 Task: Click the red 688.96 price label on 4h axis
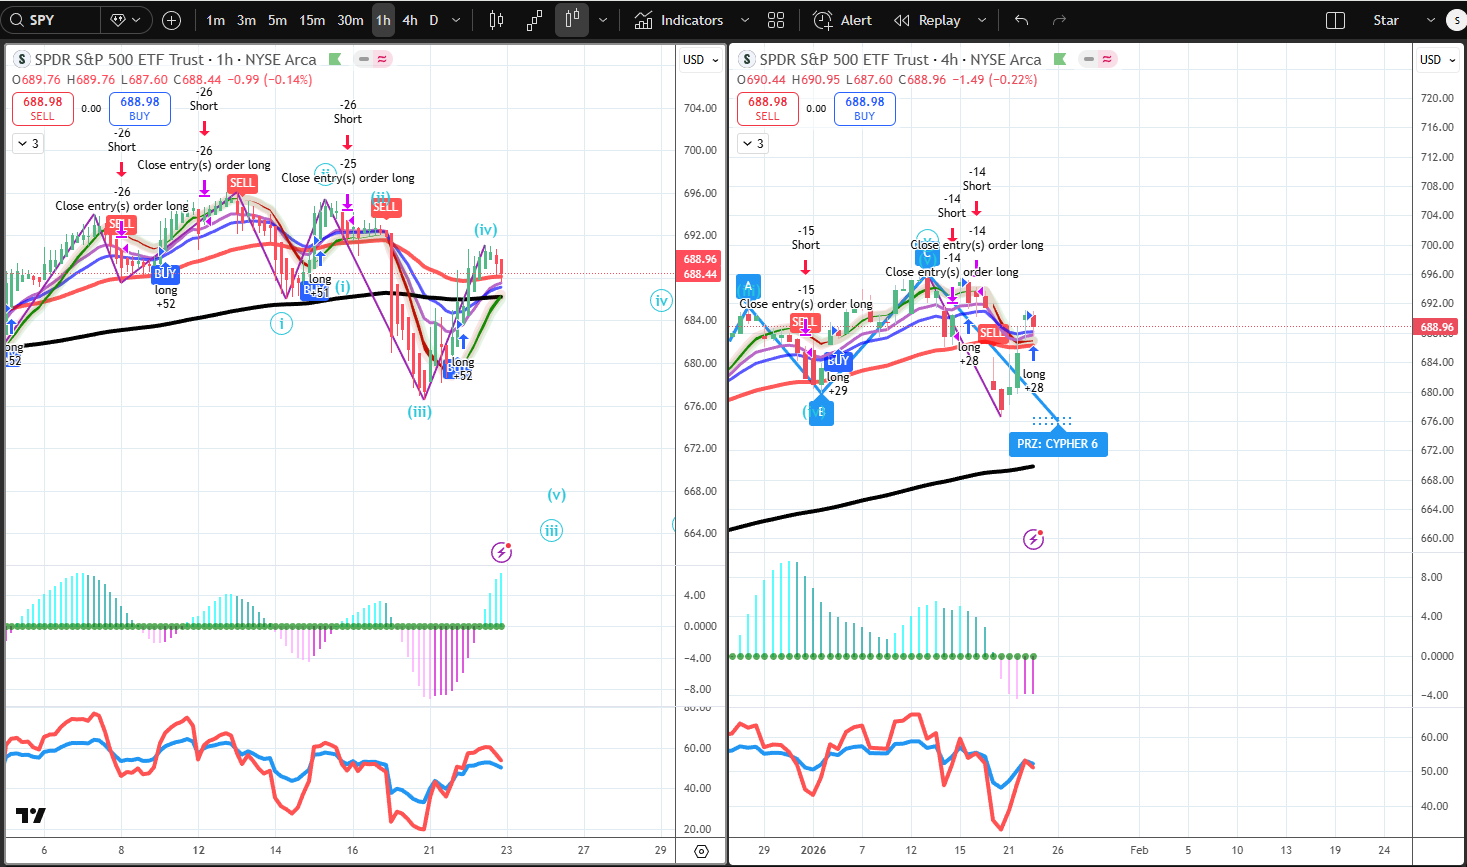tap(1438, 327)
